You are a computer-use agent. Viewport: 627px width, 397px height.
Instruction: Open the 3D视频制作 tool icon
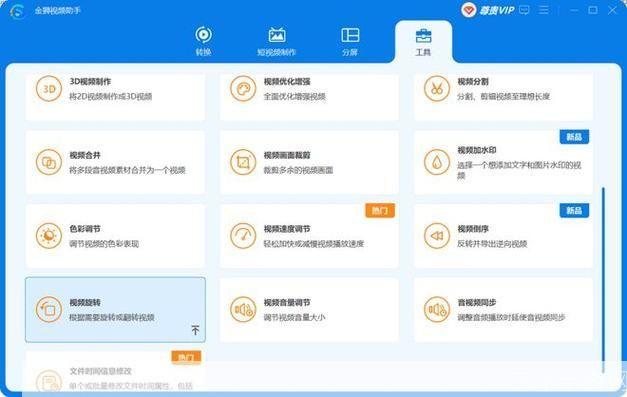click(x=49, y=88)
